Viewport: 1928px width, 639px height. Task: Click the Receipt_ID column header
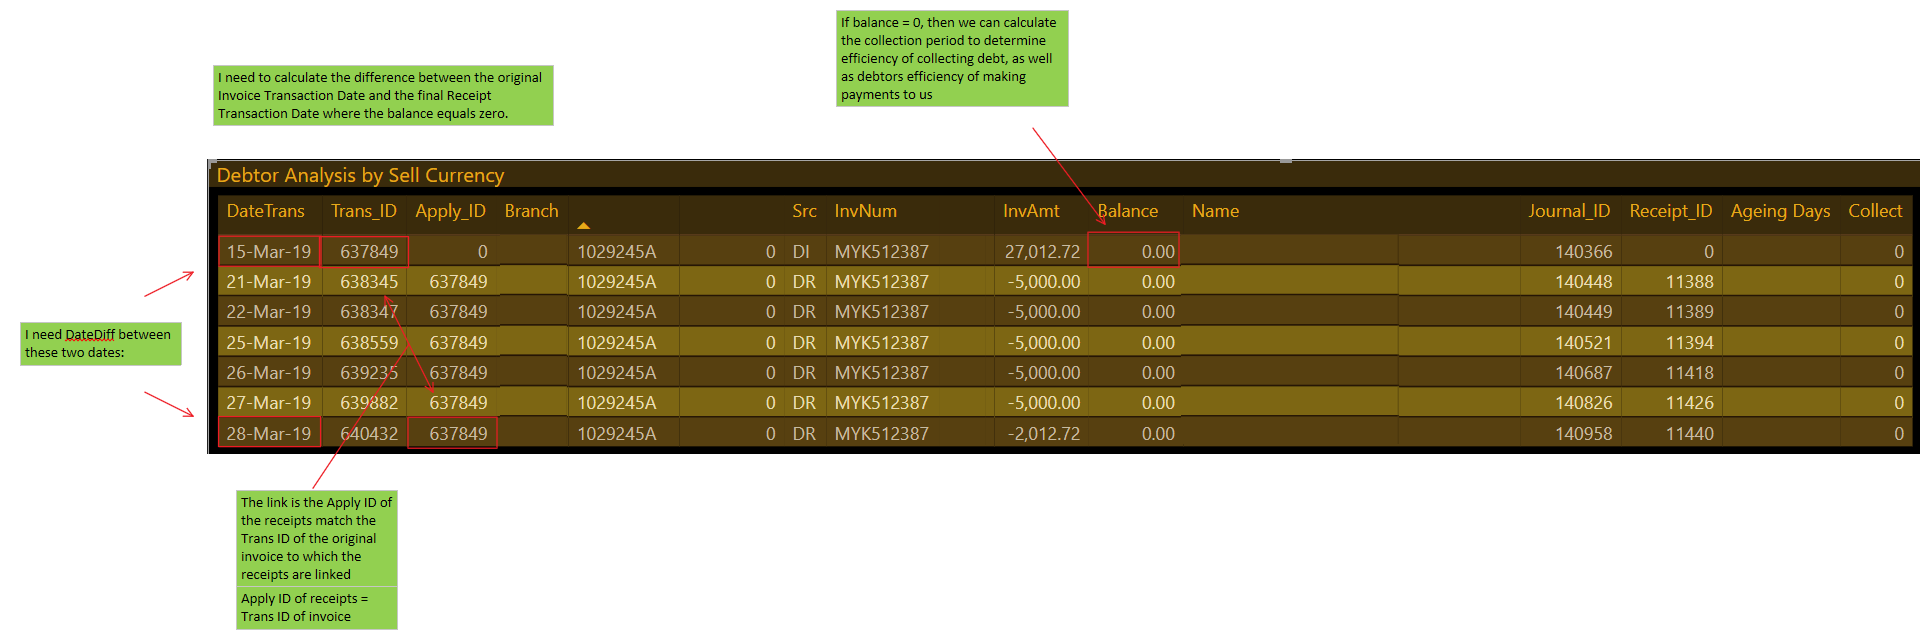pos(1671,211)
